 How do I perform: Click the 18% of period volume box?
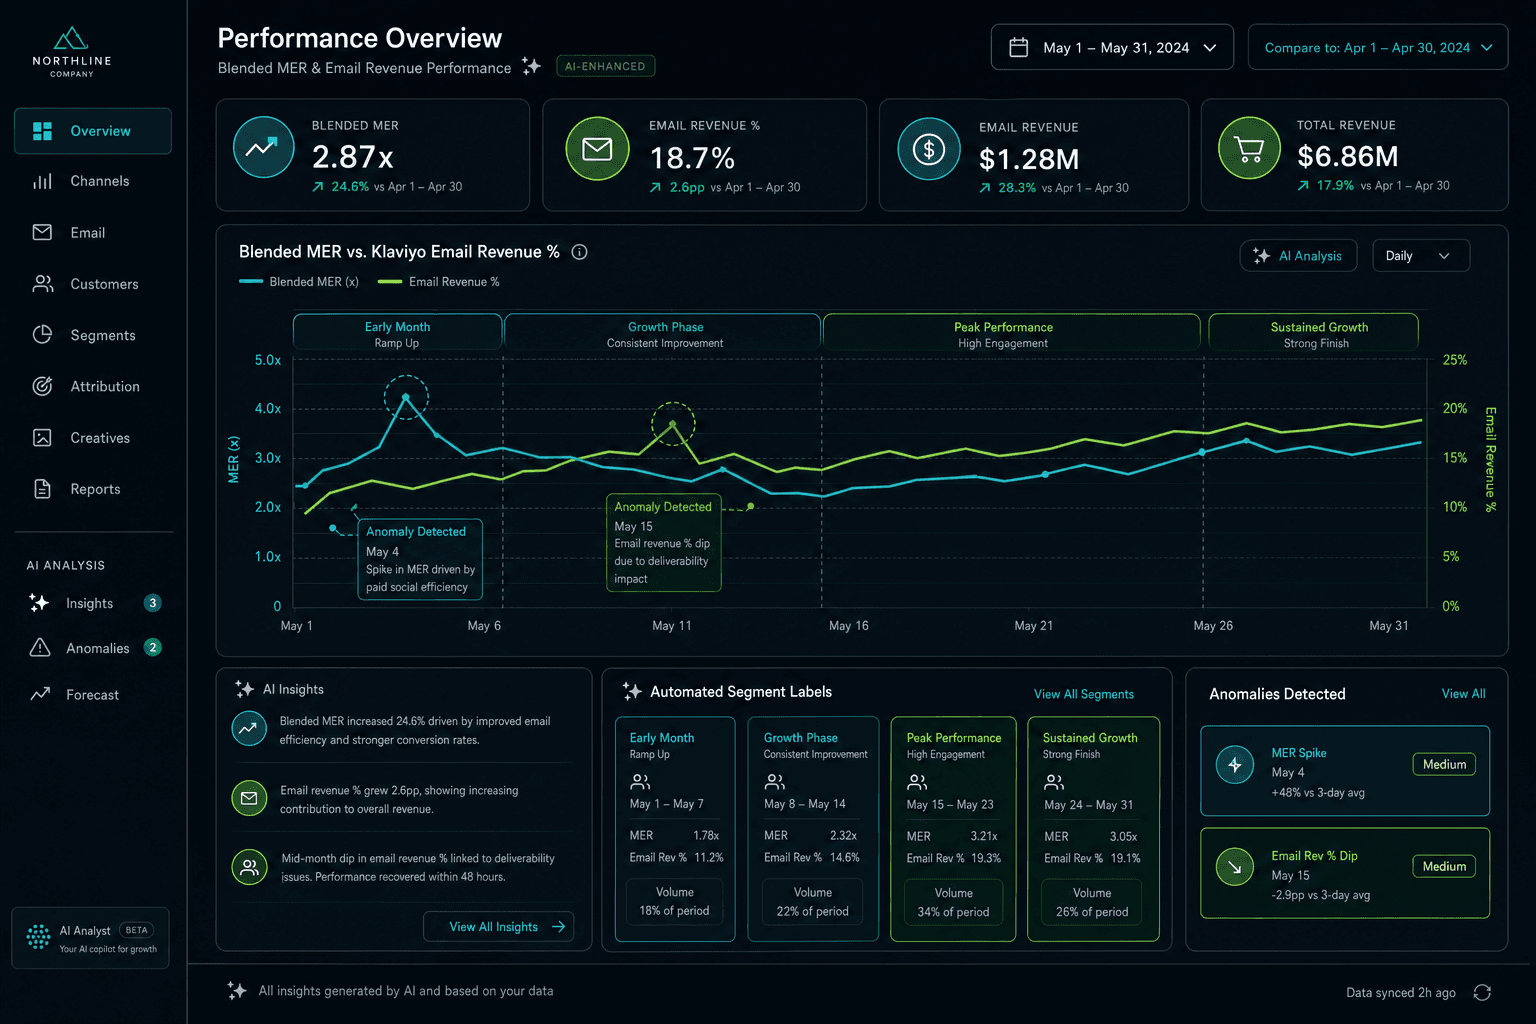tap(674, 901)
